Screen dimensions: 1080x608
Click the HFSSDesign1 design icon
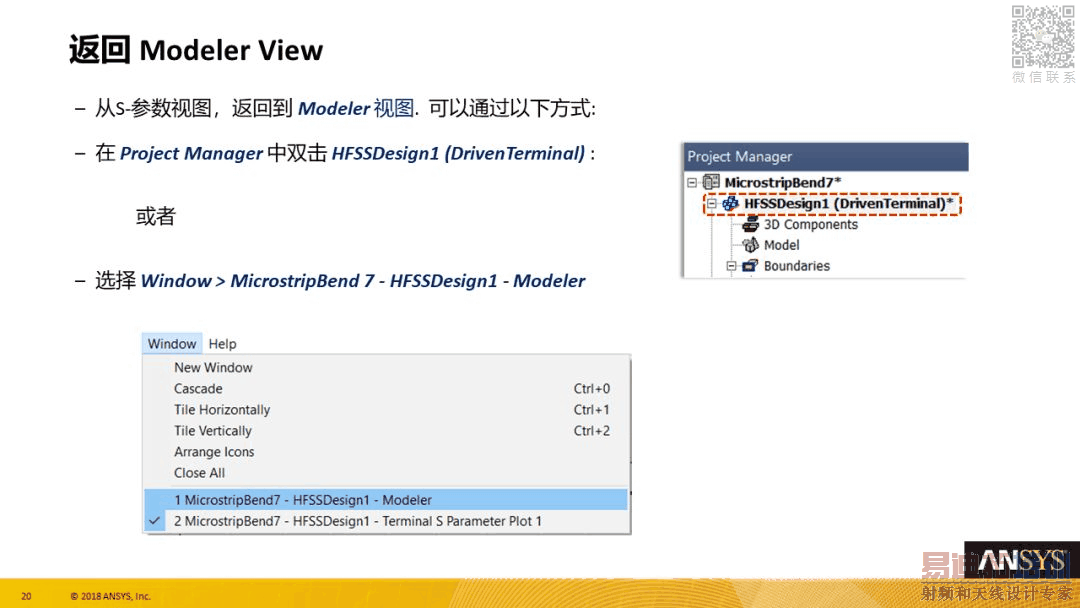coord(730,203)
